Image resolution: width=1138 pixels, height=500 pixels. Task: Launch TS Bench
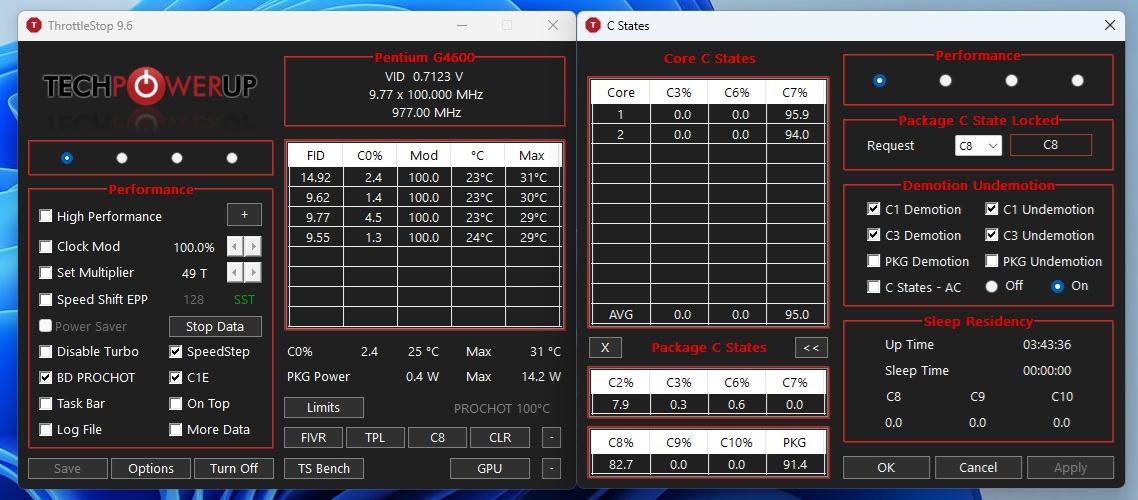point(324,468)
